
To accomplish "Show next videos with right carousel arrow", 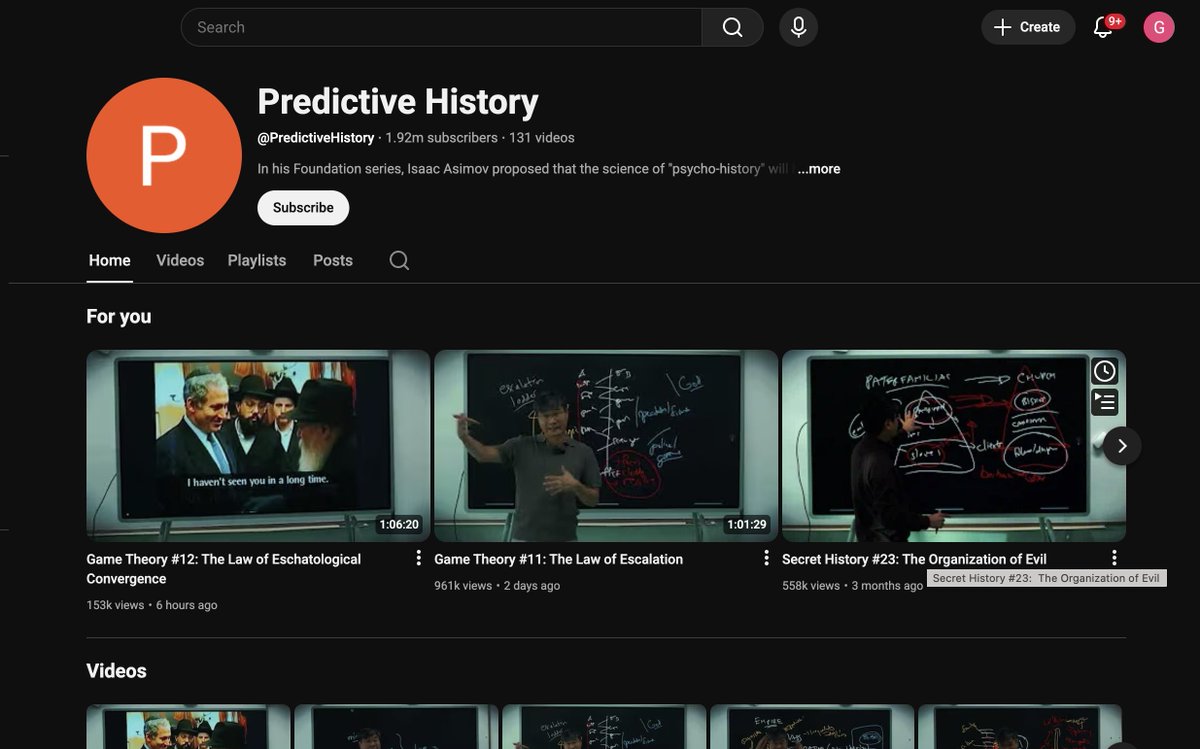I will pyautogui.click(x=1122, y=446).
